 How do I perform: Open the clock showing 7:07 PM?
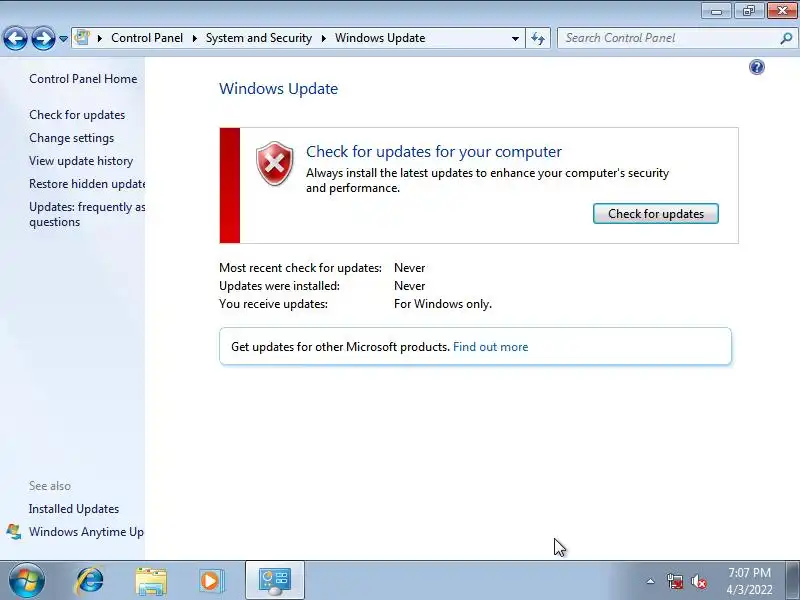click(749, 581)
